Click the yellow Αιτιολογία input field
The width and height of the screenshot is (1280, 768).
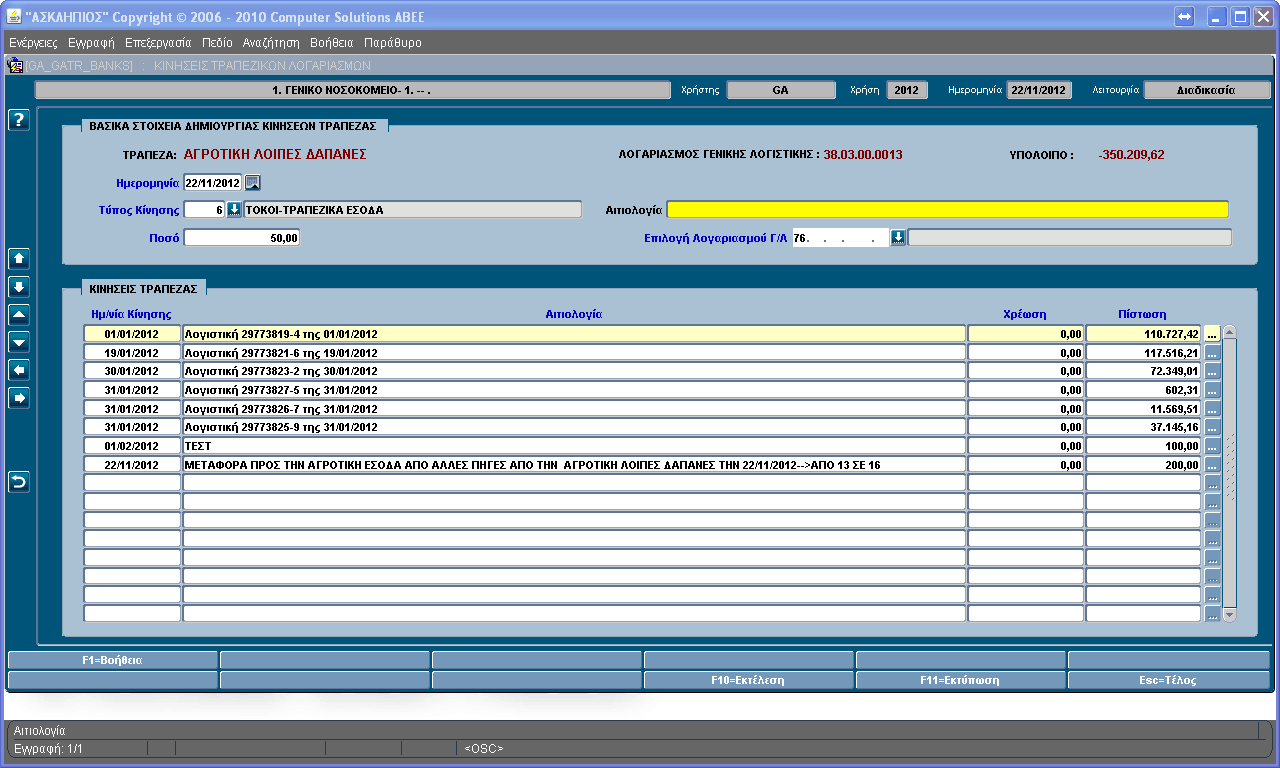(947, 210)
